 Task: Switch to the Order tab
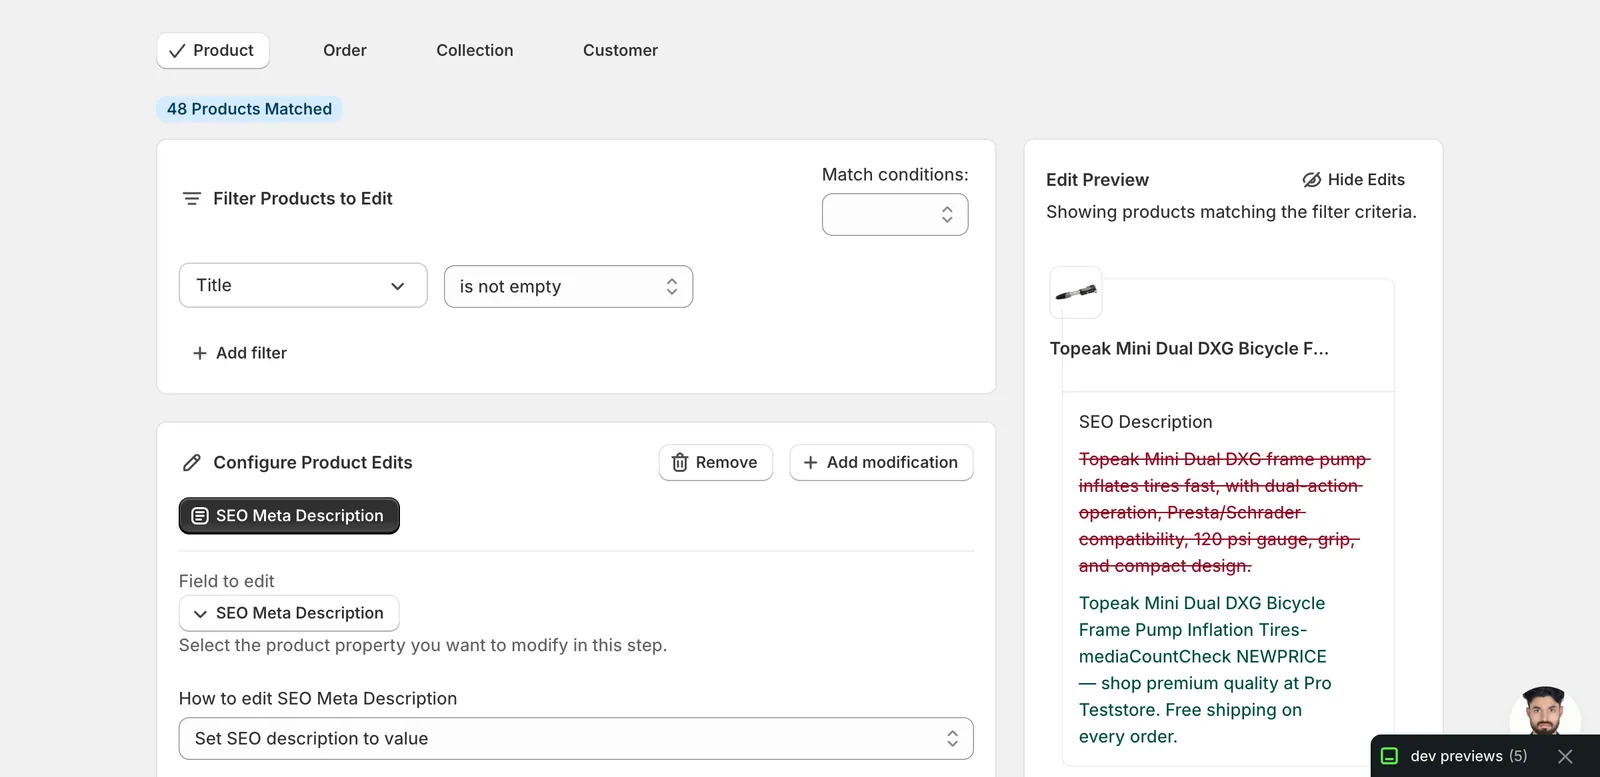point(345,51)
